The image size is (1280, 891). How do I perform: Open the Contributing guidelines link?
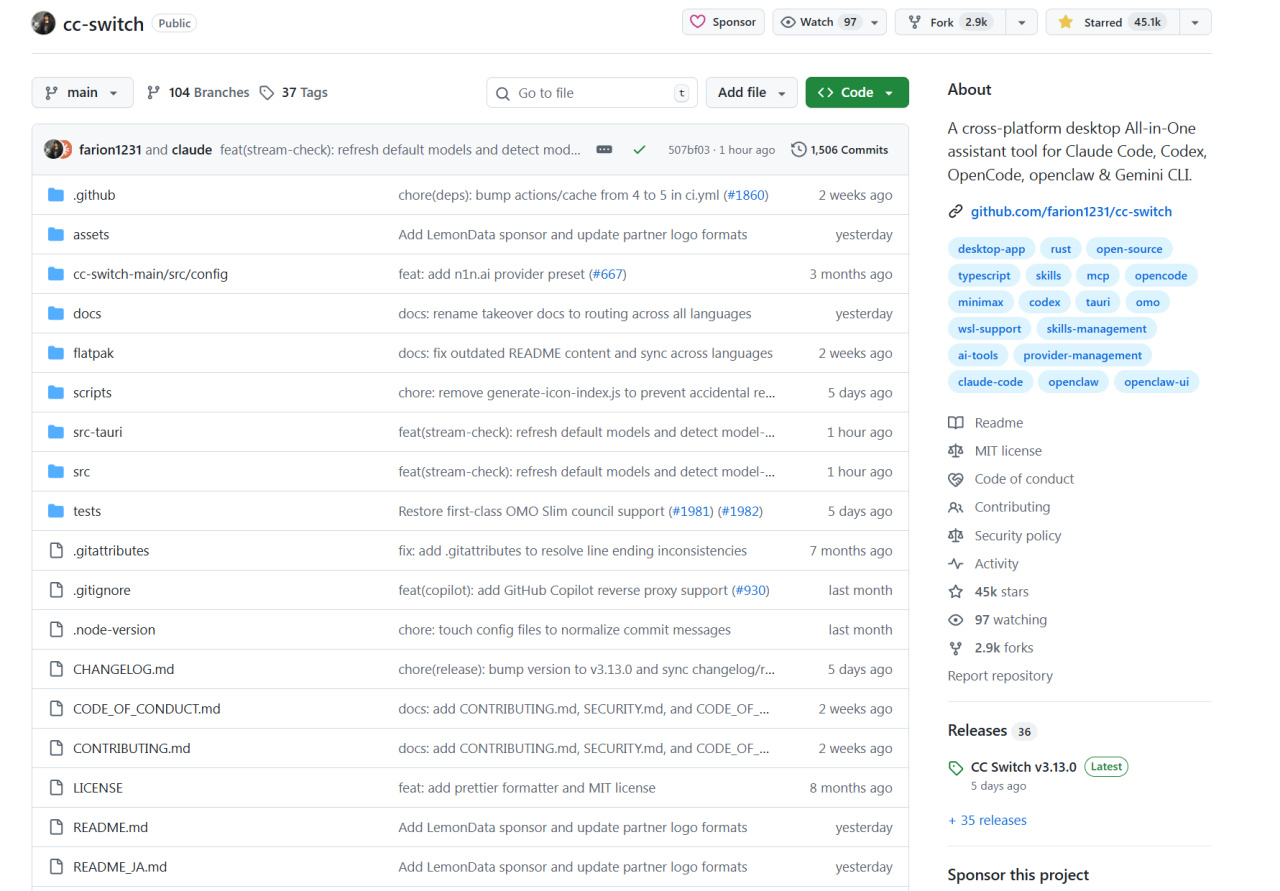(1012, 508)
